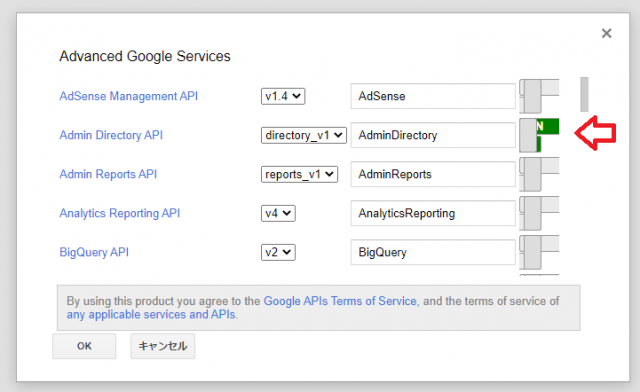
Task: Enable the AdminReports service switch
Action: click(539, 174)
